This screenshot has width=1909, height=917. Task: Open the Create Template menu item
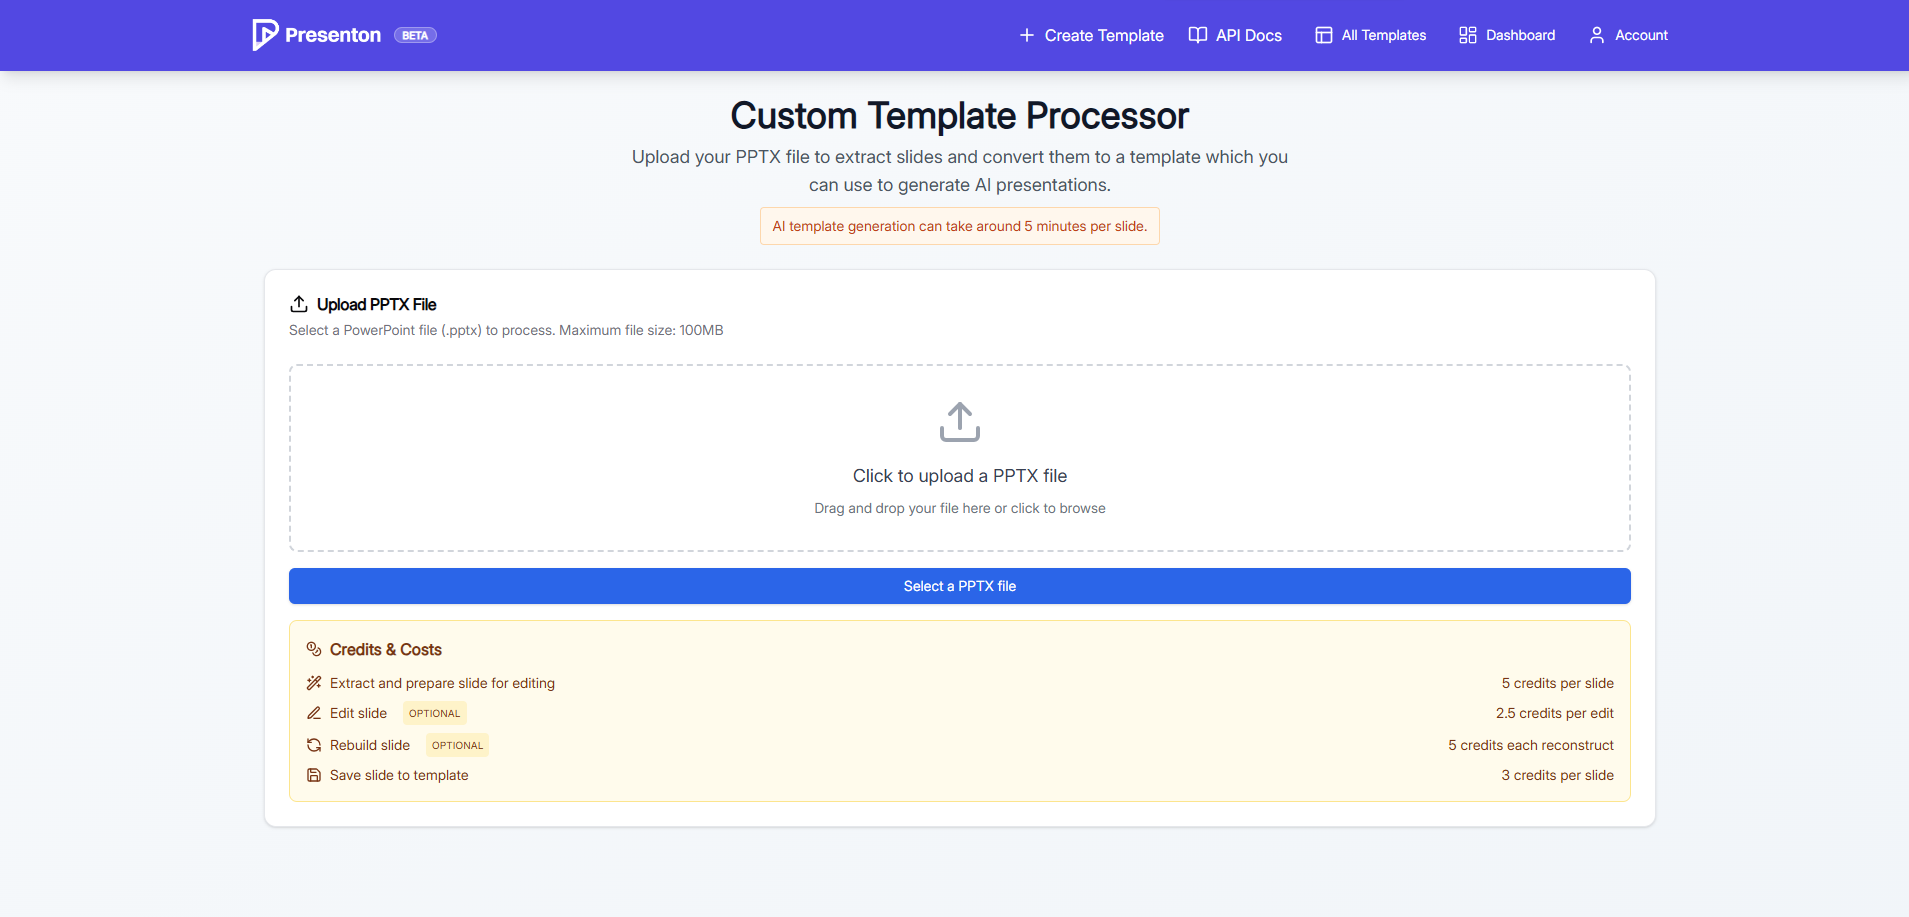point(1103,35)
